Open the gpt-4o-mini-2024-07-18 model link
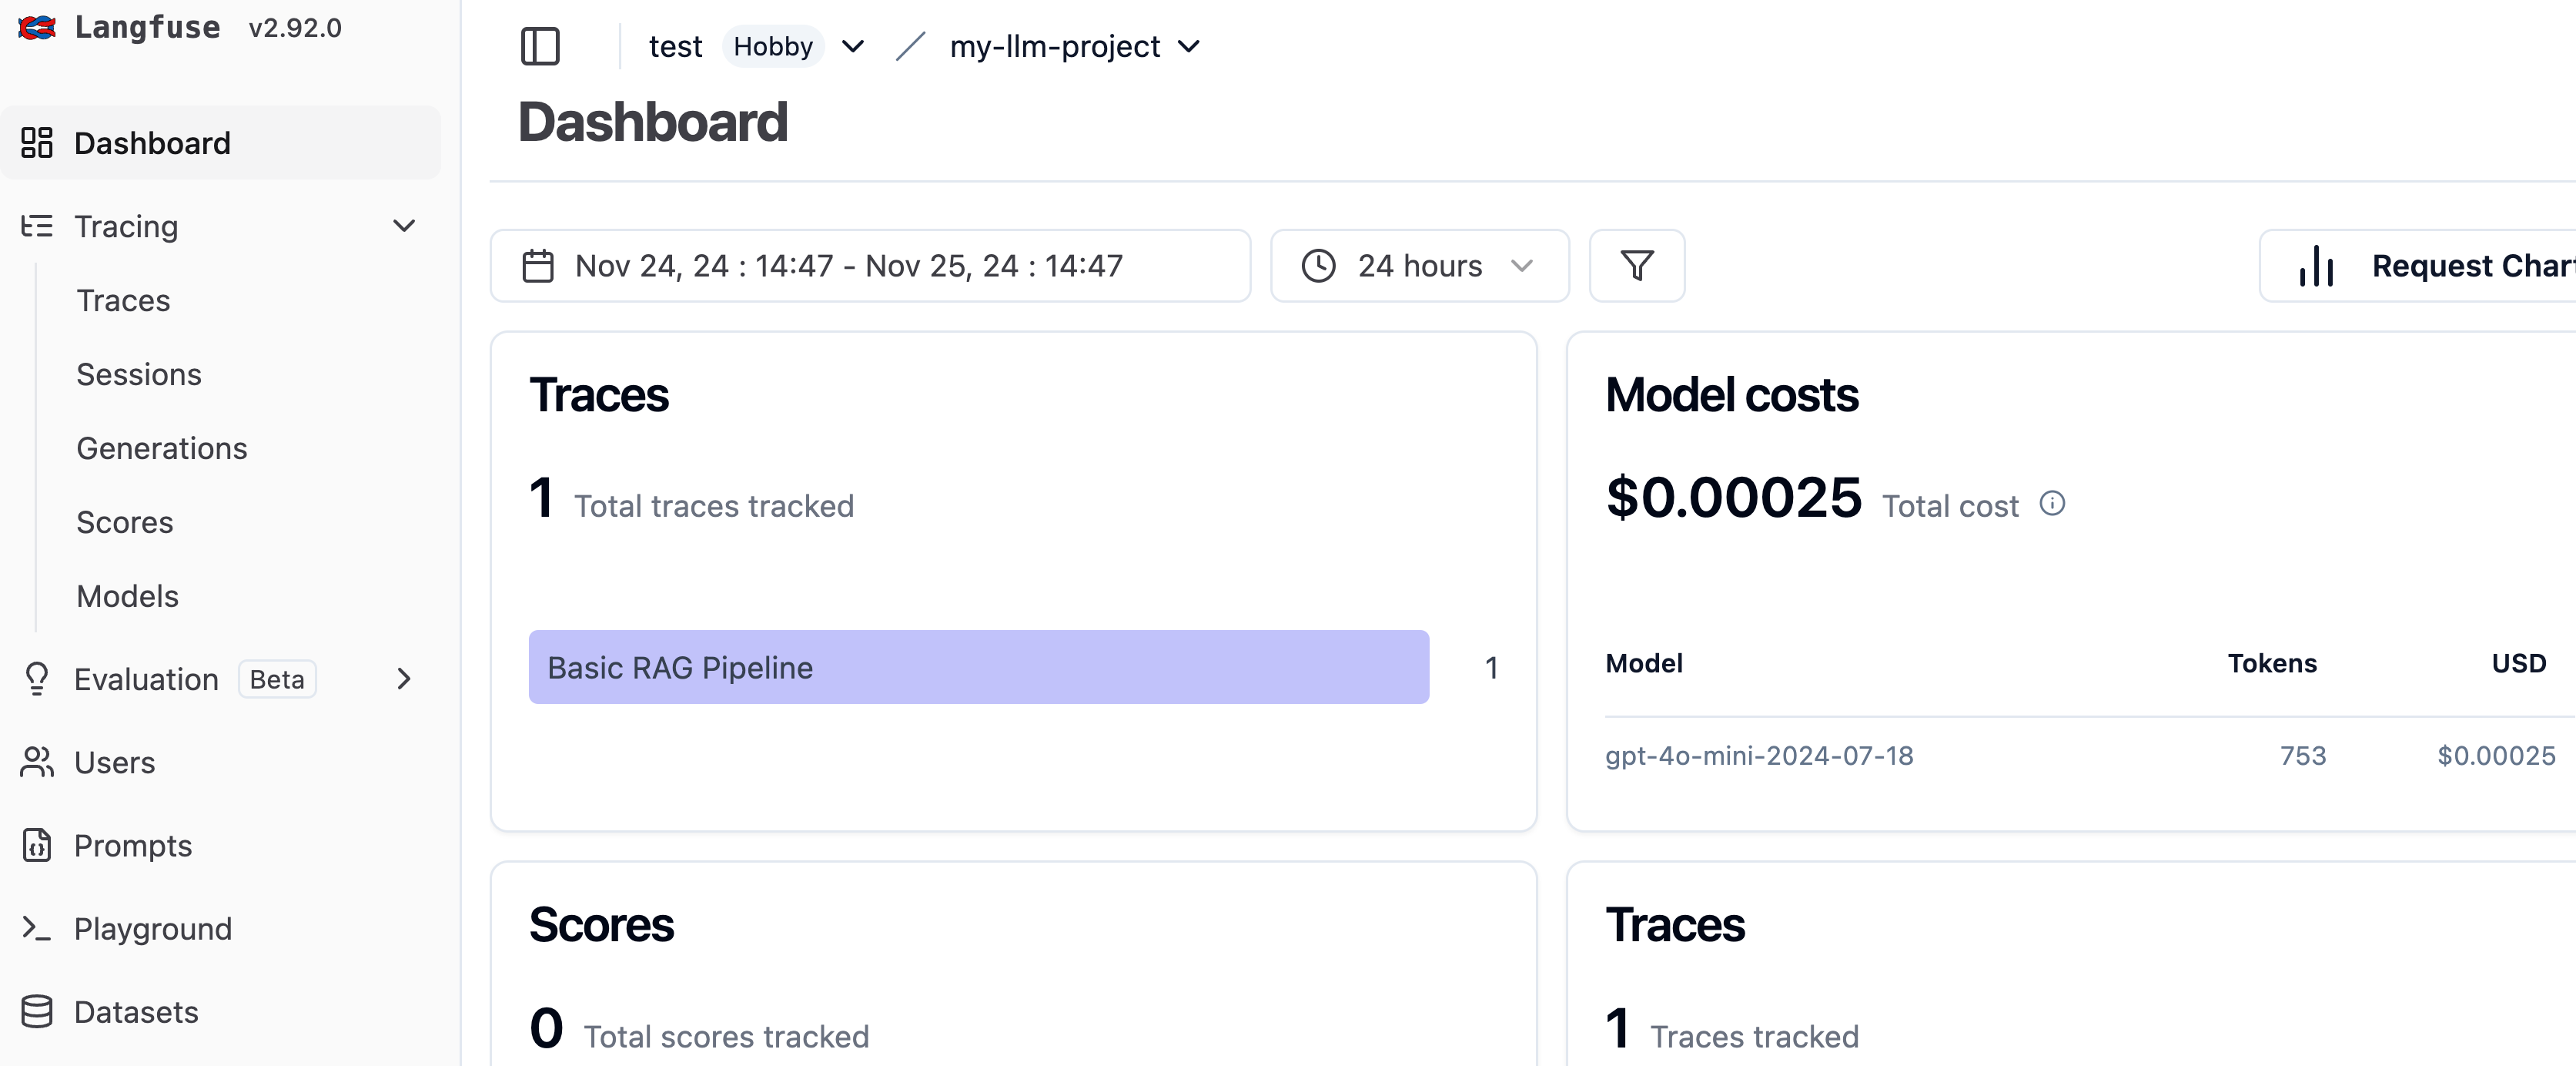The image size is (2576, 1066). (x=1759, y=756)
